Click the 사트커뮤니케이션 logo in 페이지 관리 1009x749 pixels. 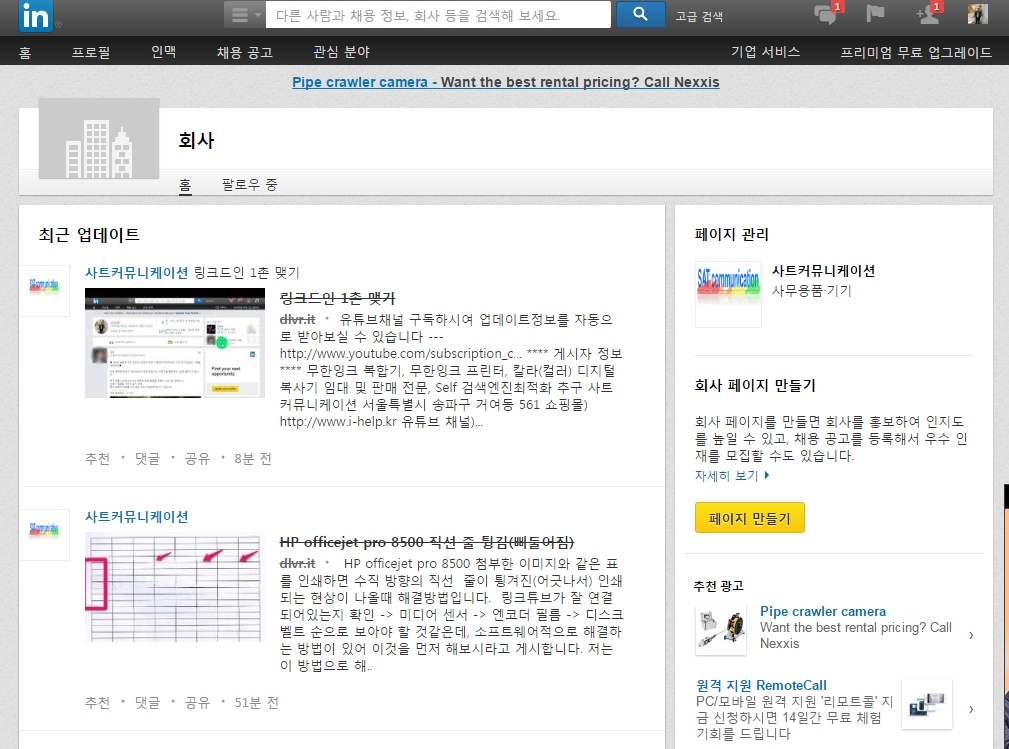[x=728, y=294]
